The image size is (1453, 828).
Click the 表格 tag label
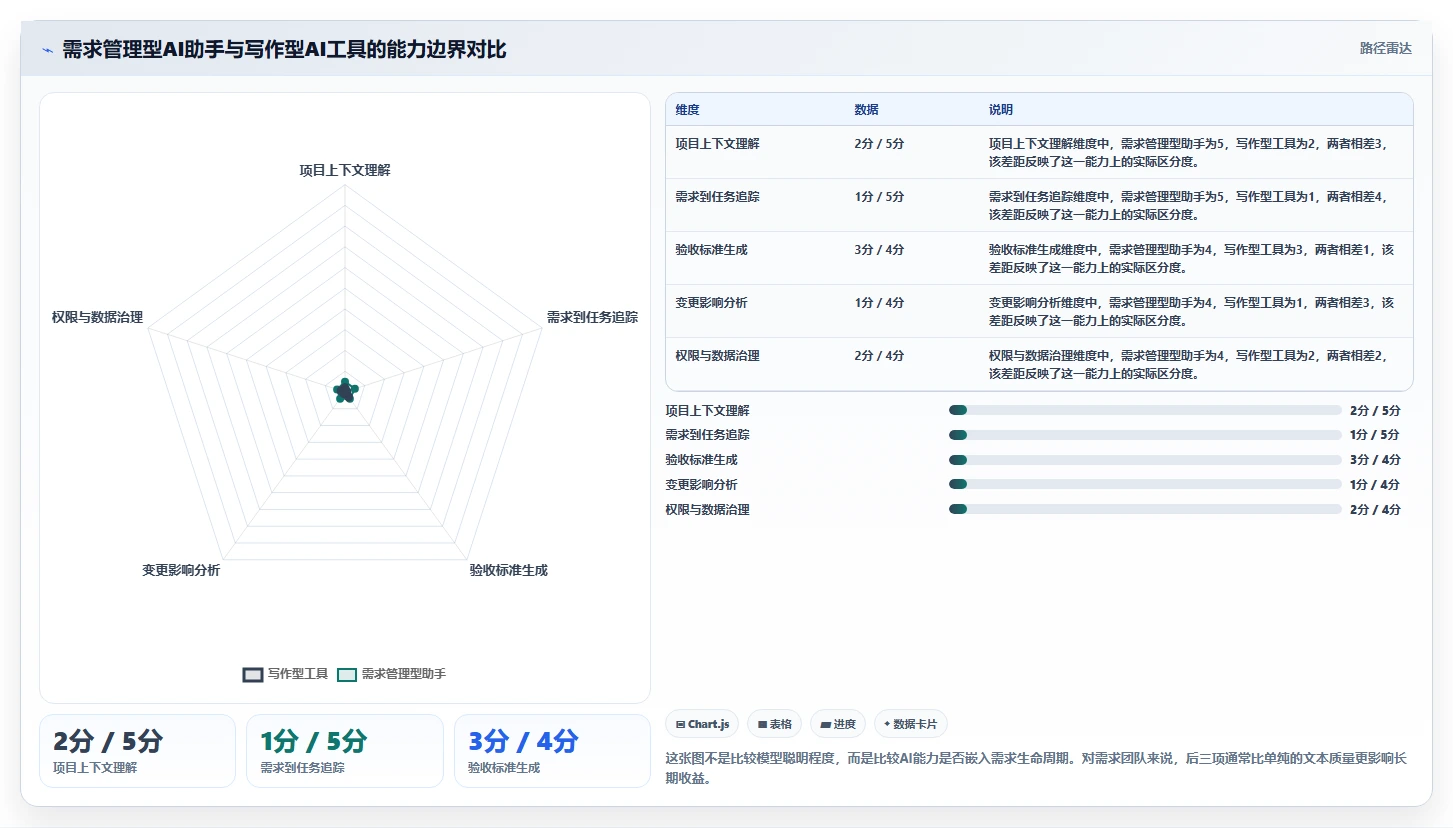(781, 724)
